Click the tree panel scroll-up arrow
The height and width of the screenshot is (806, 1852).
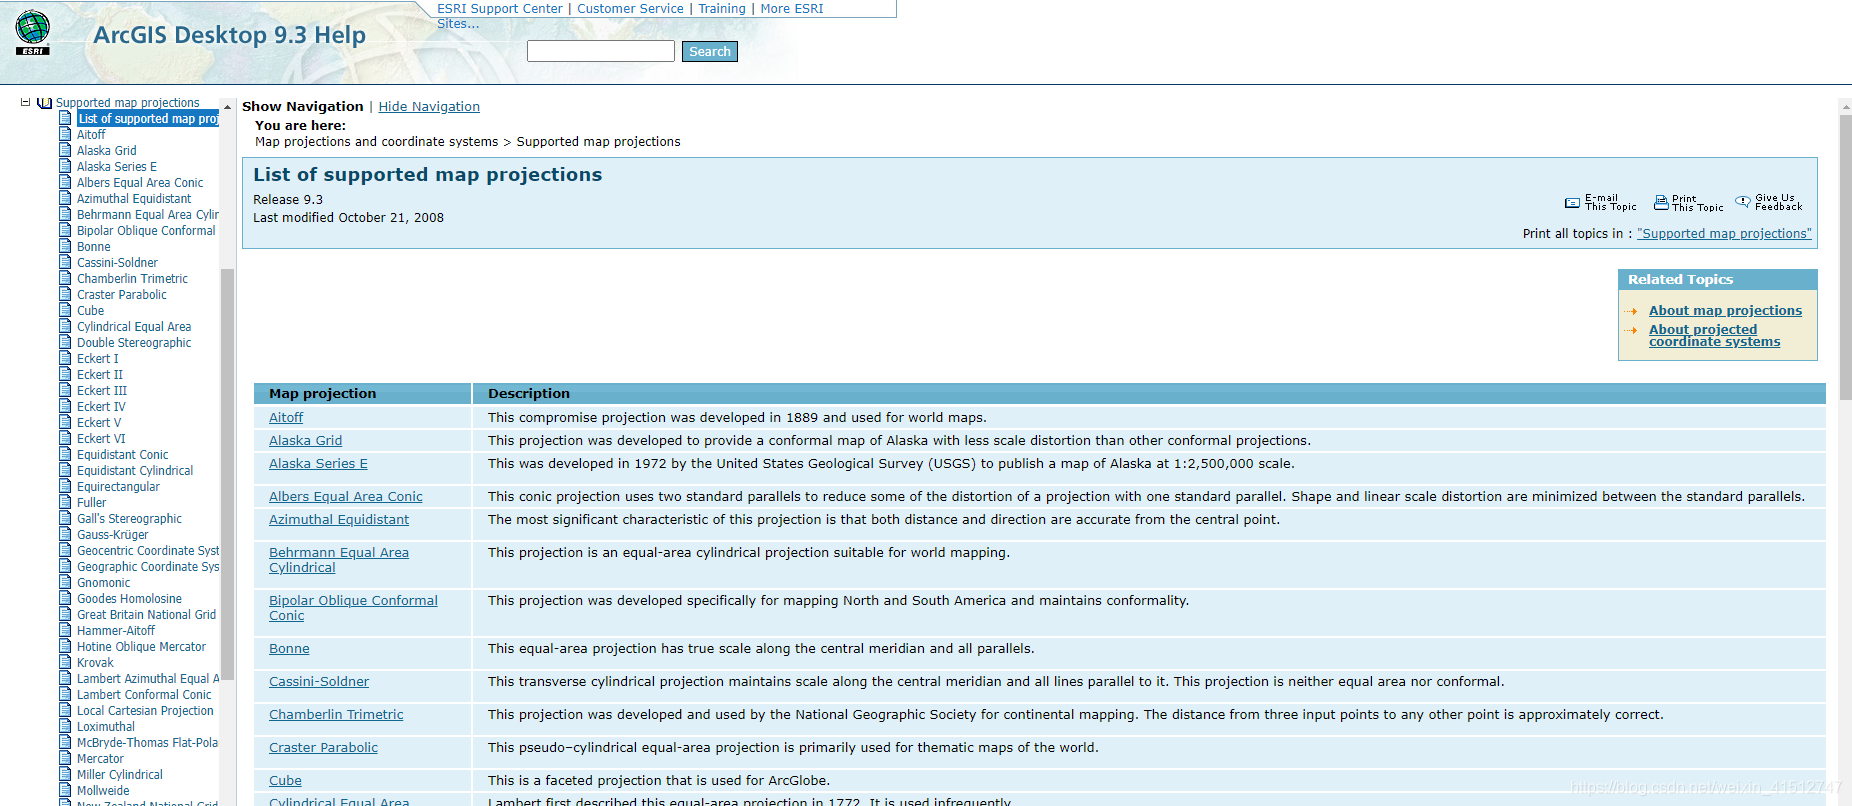228,107
